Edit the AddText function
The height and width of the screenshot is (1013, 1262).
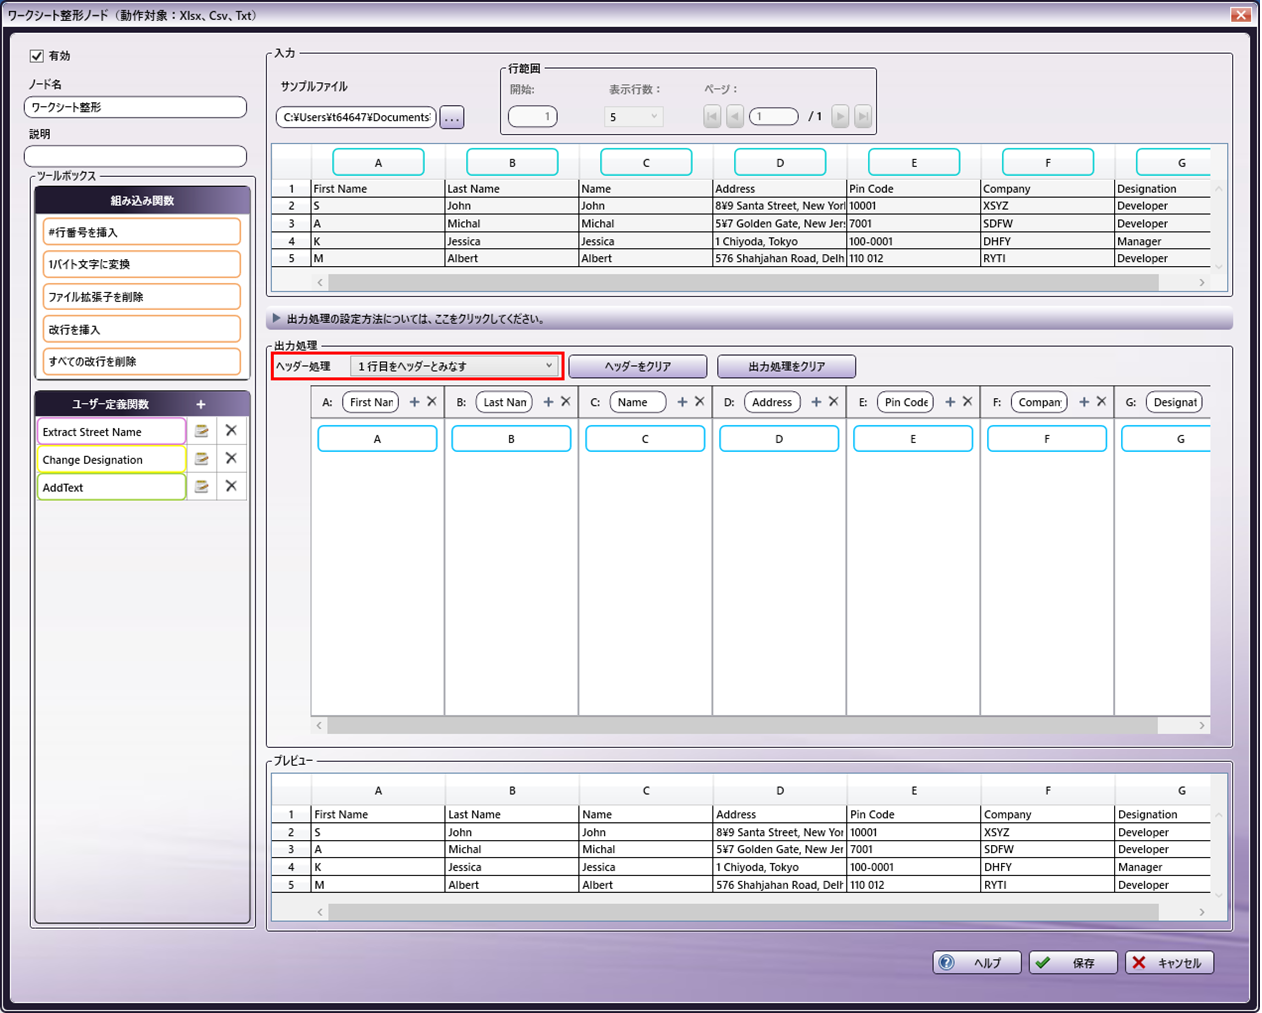[201, 487]
